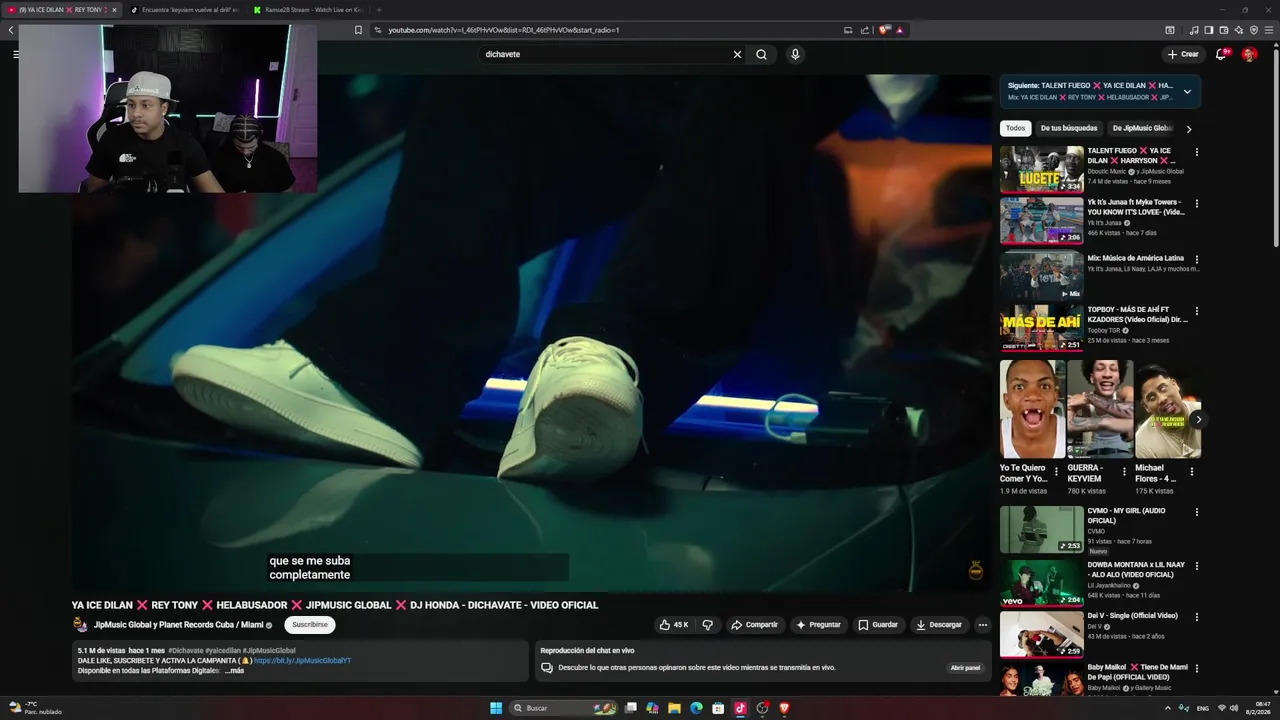Open more actions three-dot menu under video
Screen dimensions: 1280x720
(x=982, y=625)
